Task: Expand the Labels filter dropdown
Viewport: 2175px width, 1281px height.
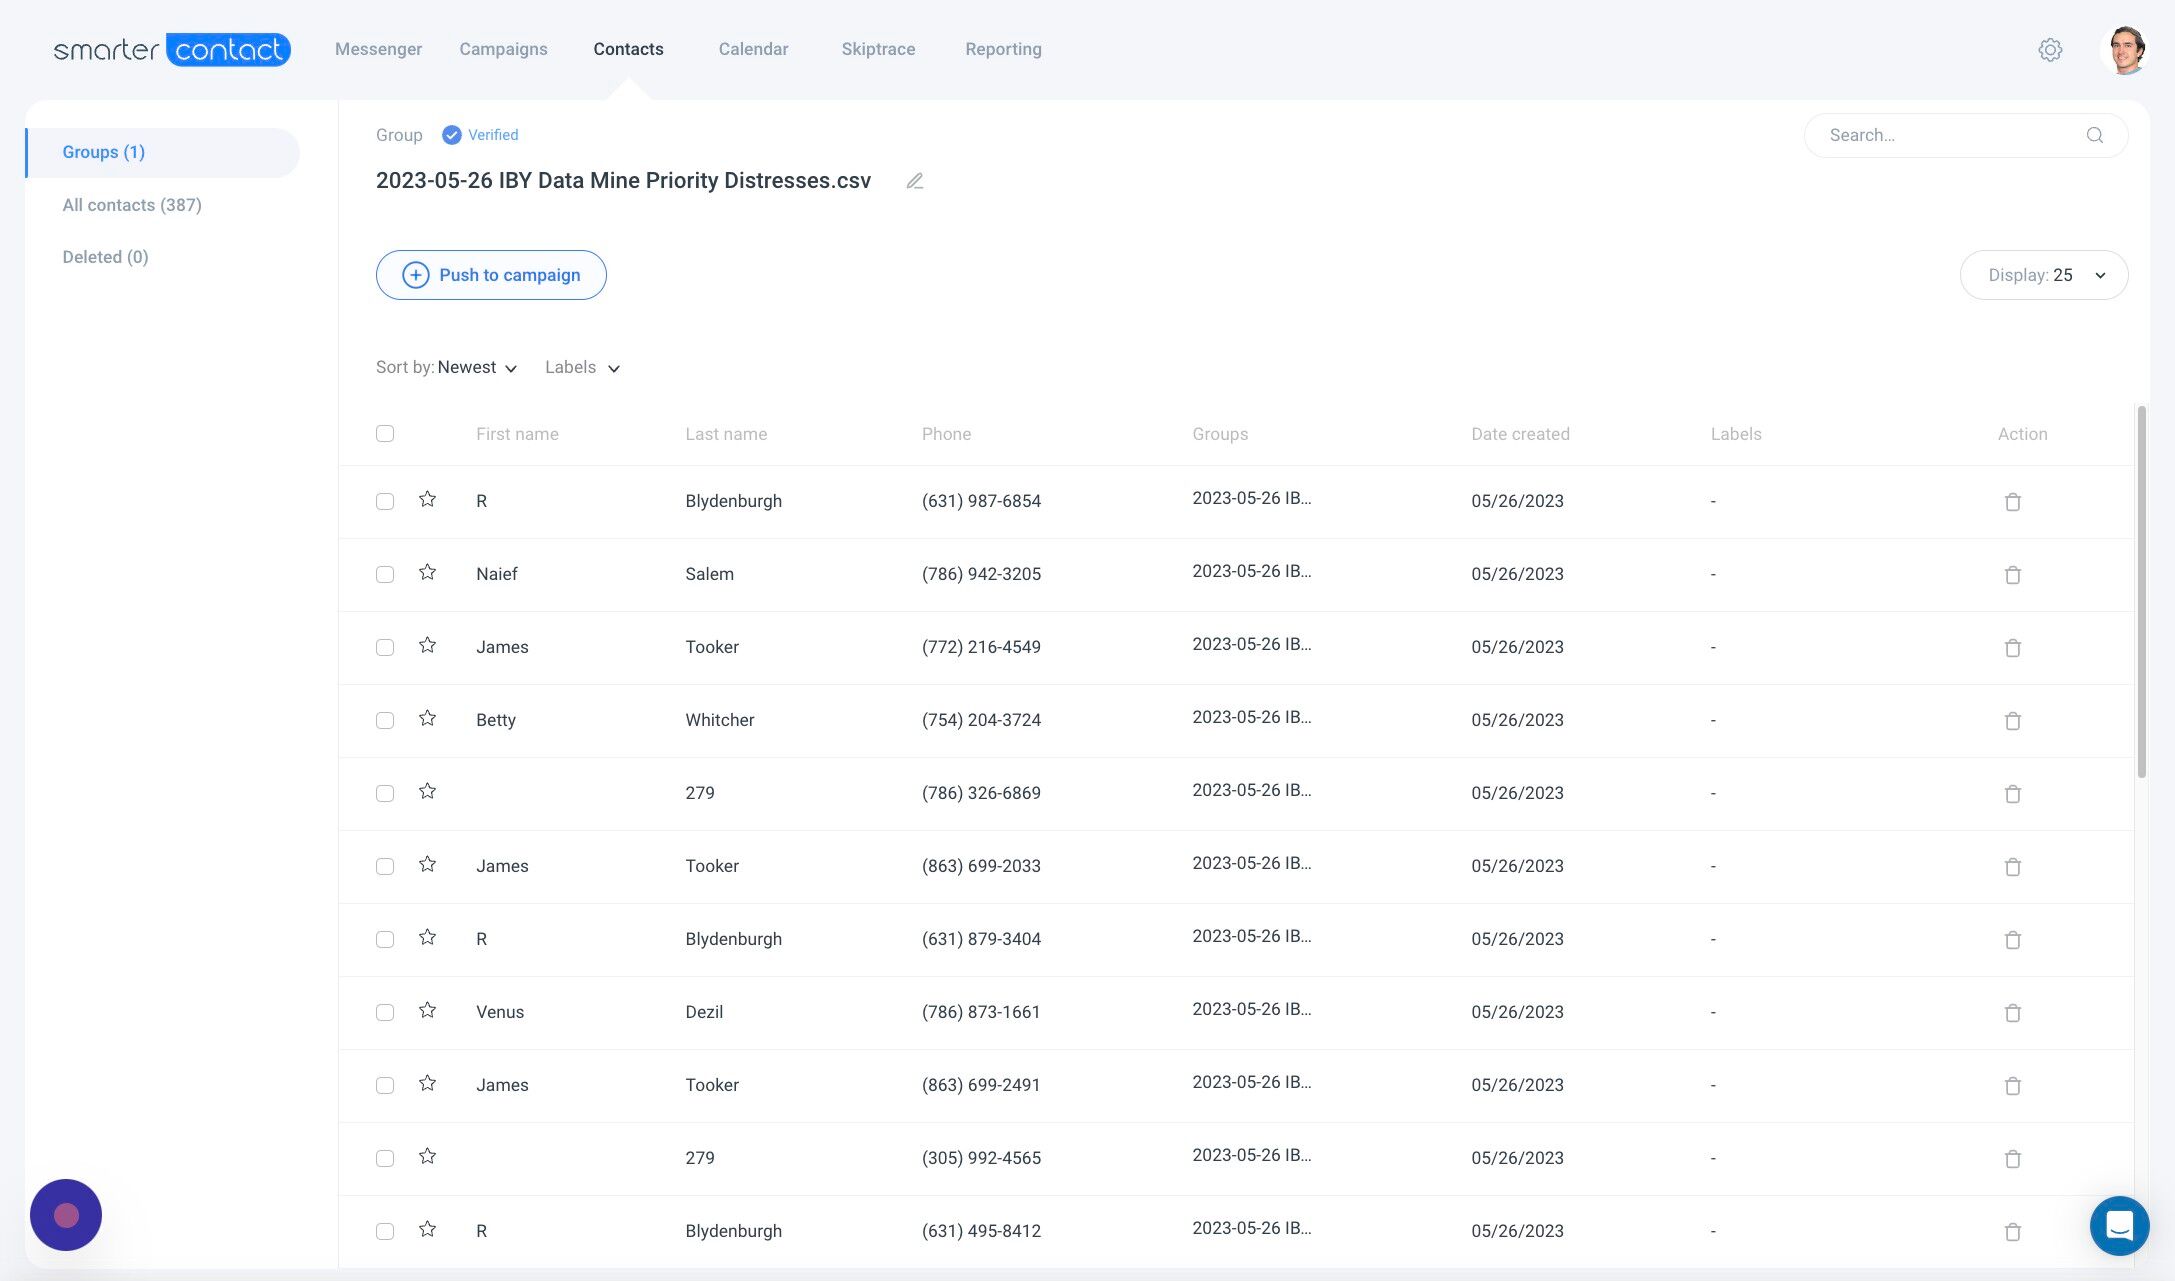Action: click(582, 367)
